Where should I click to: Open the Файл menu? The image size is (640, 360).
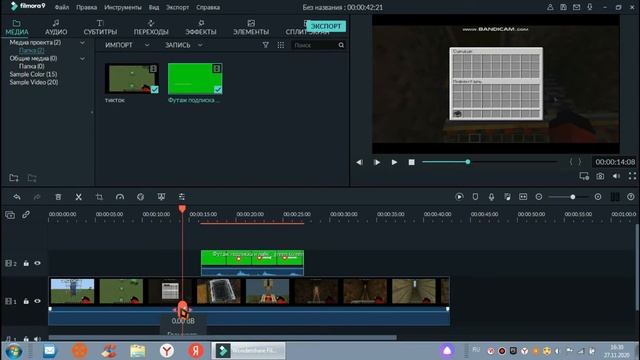pos(62,7)
